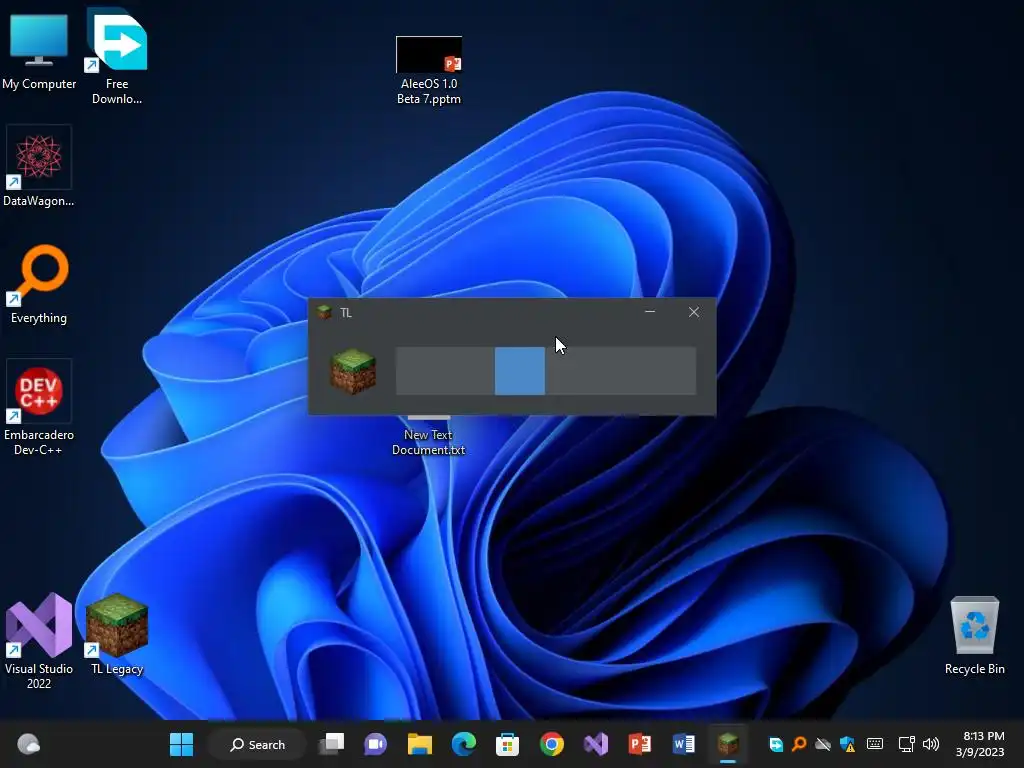Image resolution: width=1024 pixels, height=768 pixels.
Task: Open Task View from taskbar
Action: tap(332, 744)
